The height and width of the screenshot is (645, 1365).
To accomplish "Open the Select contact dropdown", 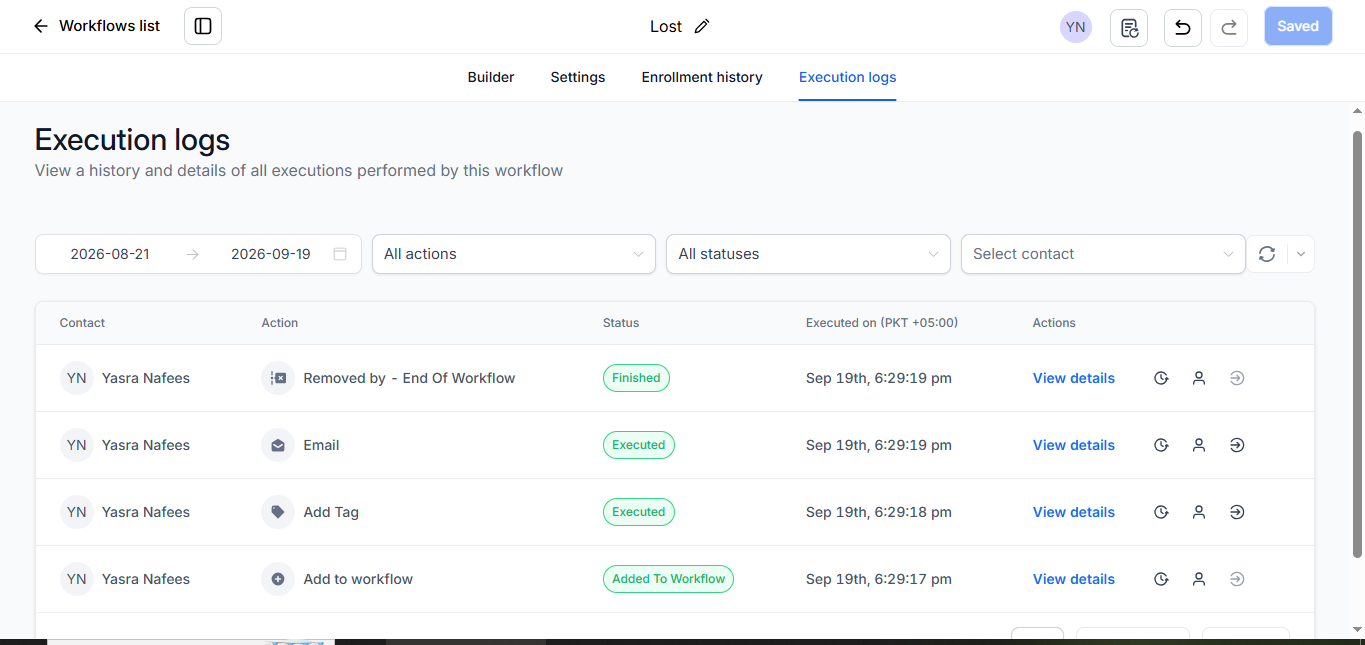I will click(1103, 254).
